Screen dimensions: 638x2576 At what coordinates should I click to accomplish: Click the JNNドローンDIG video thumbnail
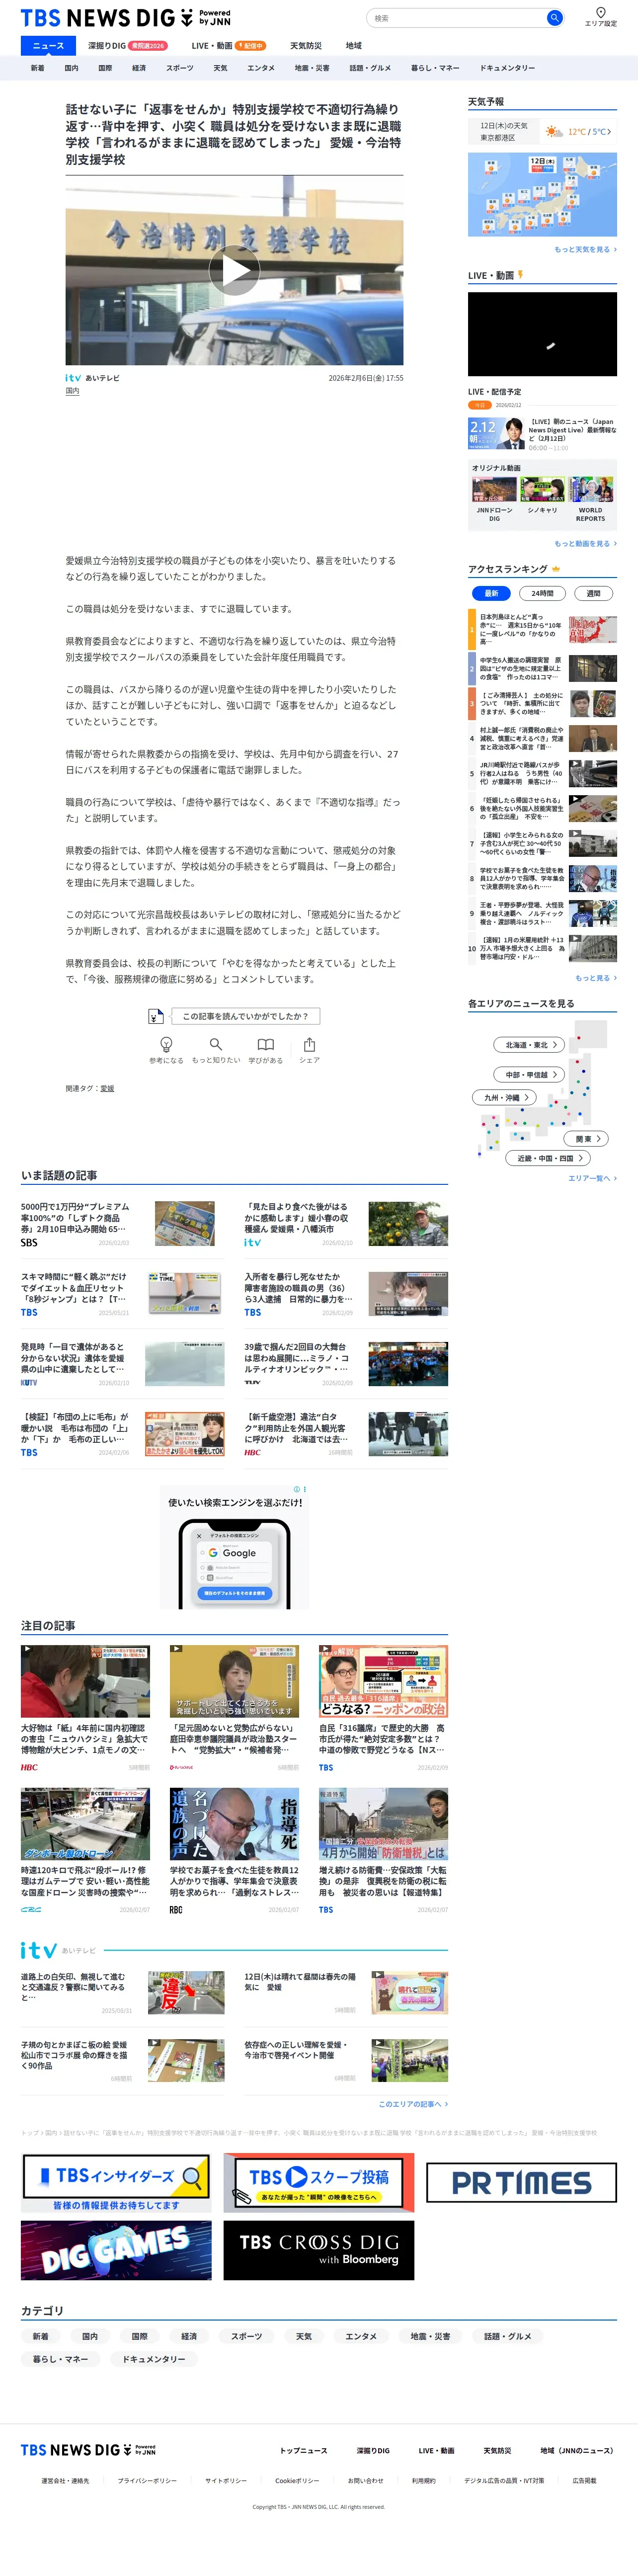[x=494, y=490]
